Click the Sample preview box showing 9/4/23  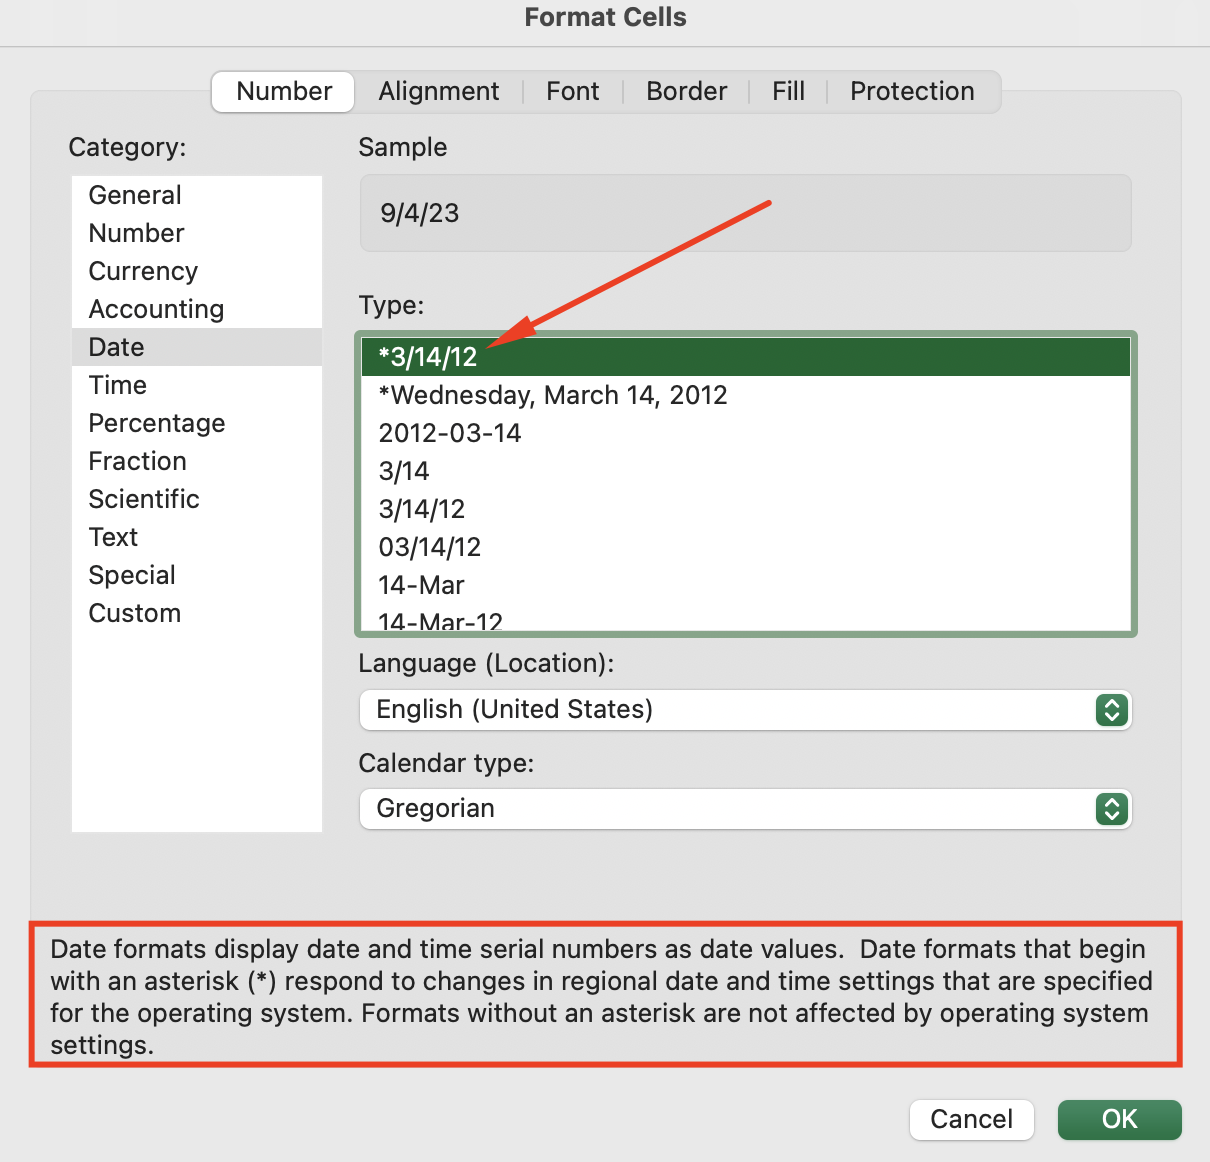(x=745, y=213)
